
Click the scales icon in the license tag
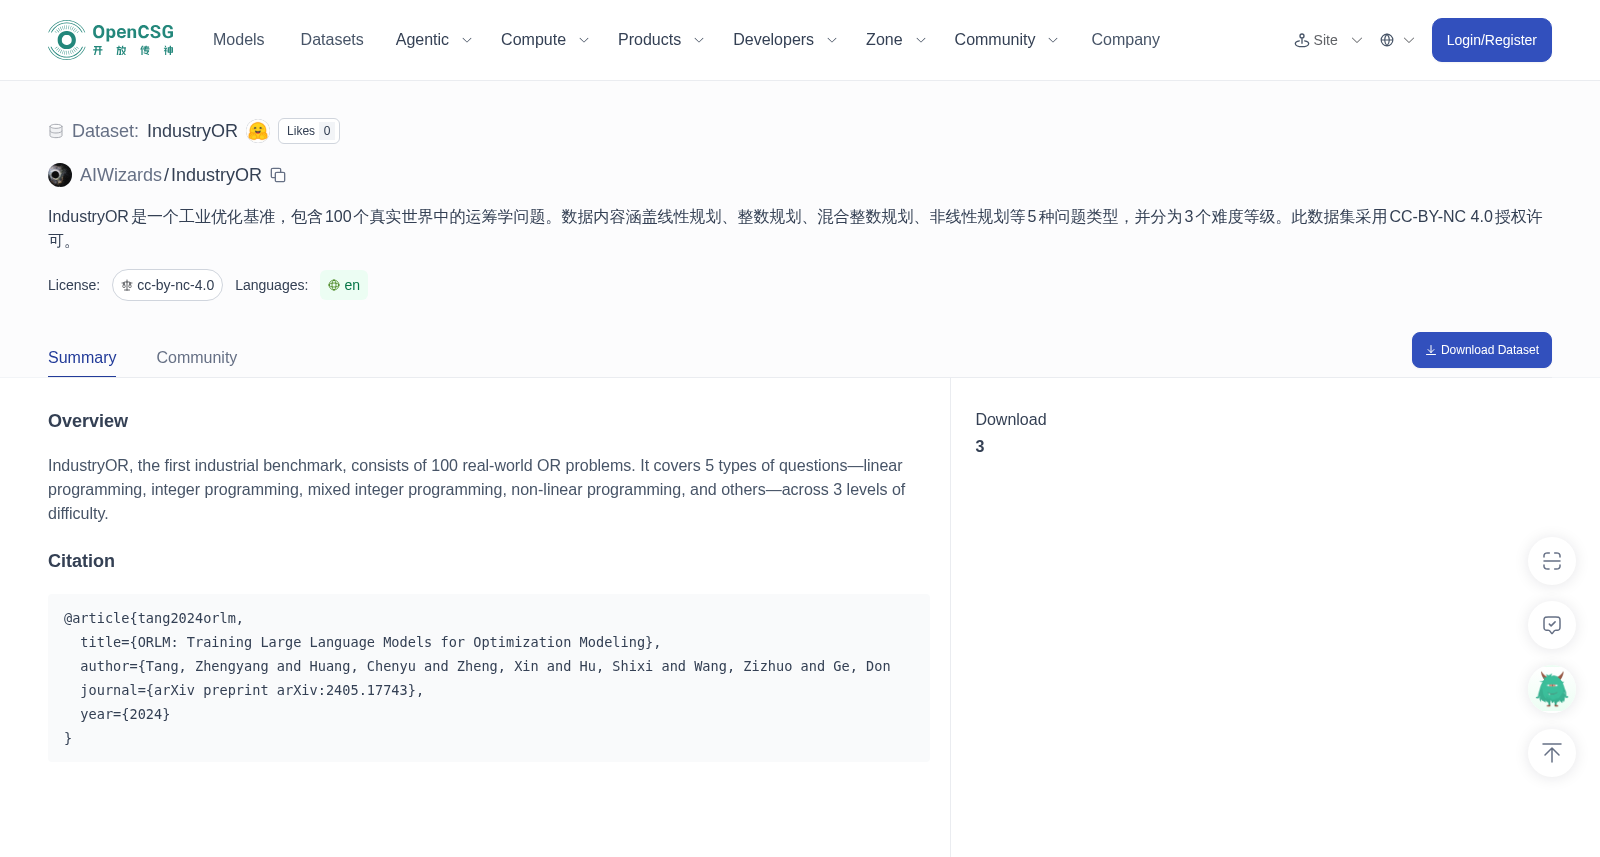pos(127,286)
